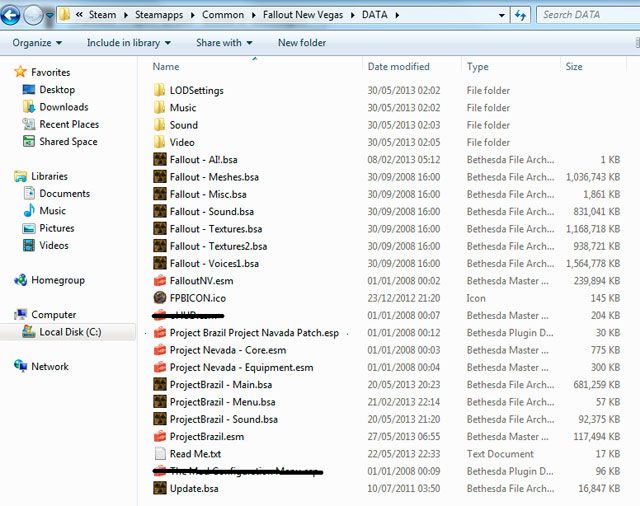This screenshot has width=640, height=506.
Task: Click the Fallout - AI!.bsa file icon
Action: click(160, 160)
